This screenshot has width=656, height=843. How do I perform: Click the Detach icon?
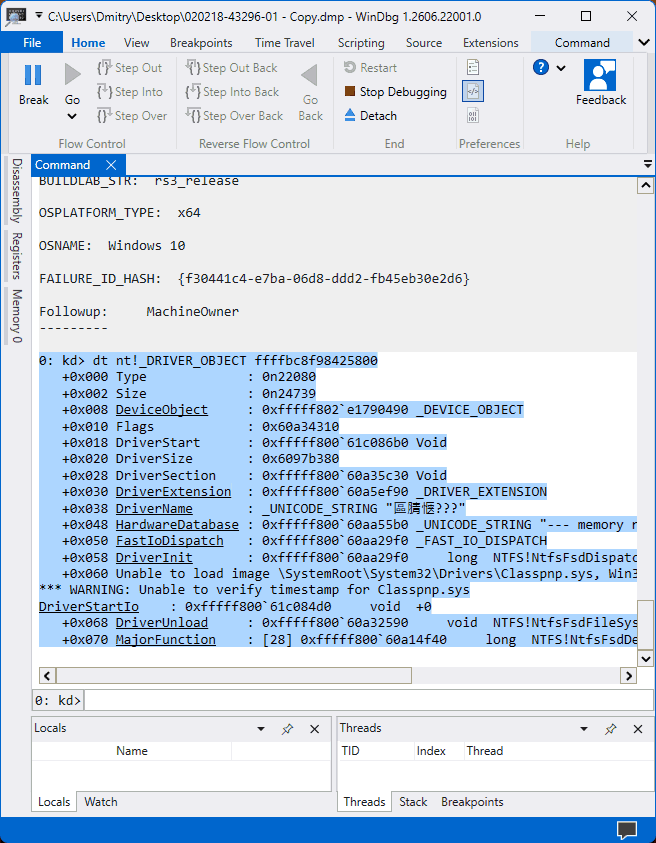coord(350,115)
